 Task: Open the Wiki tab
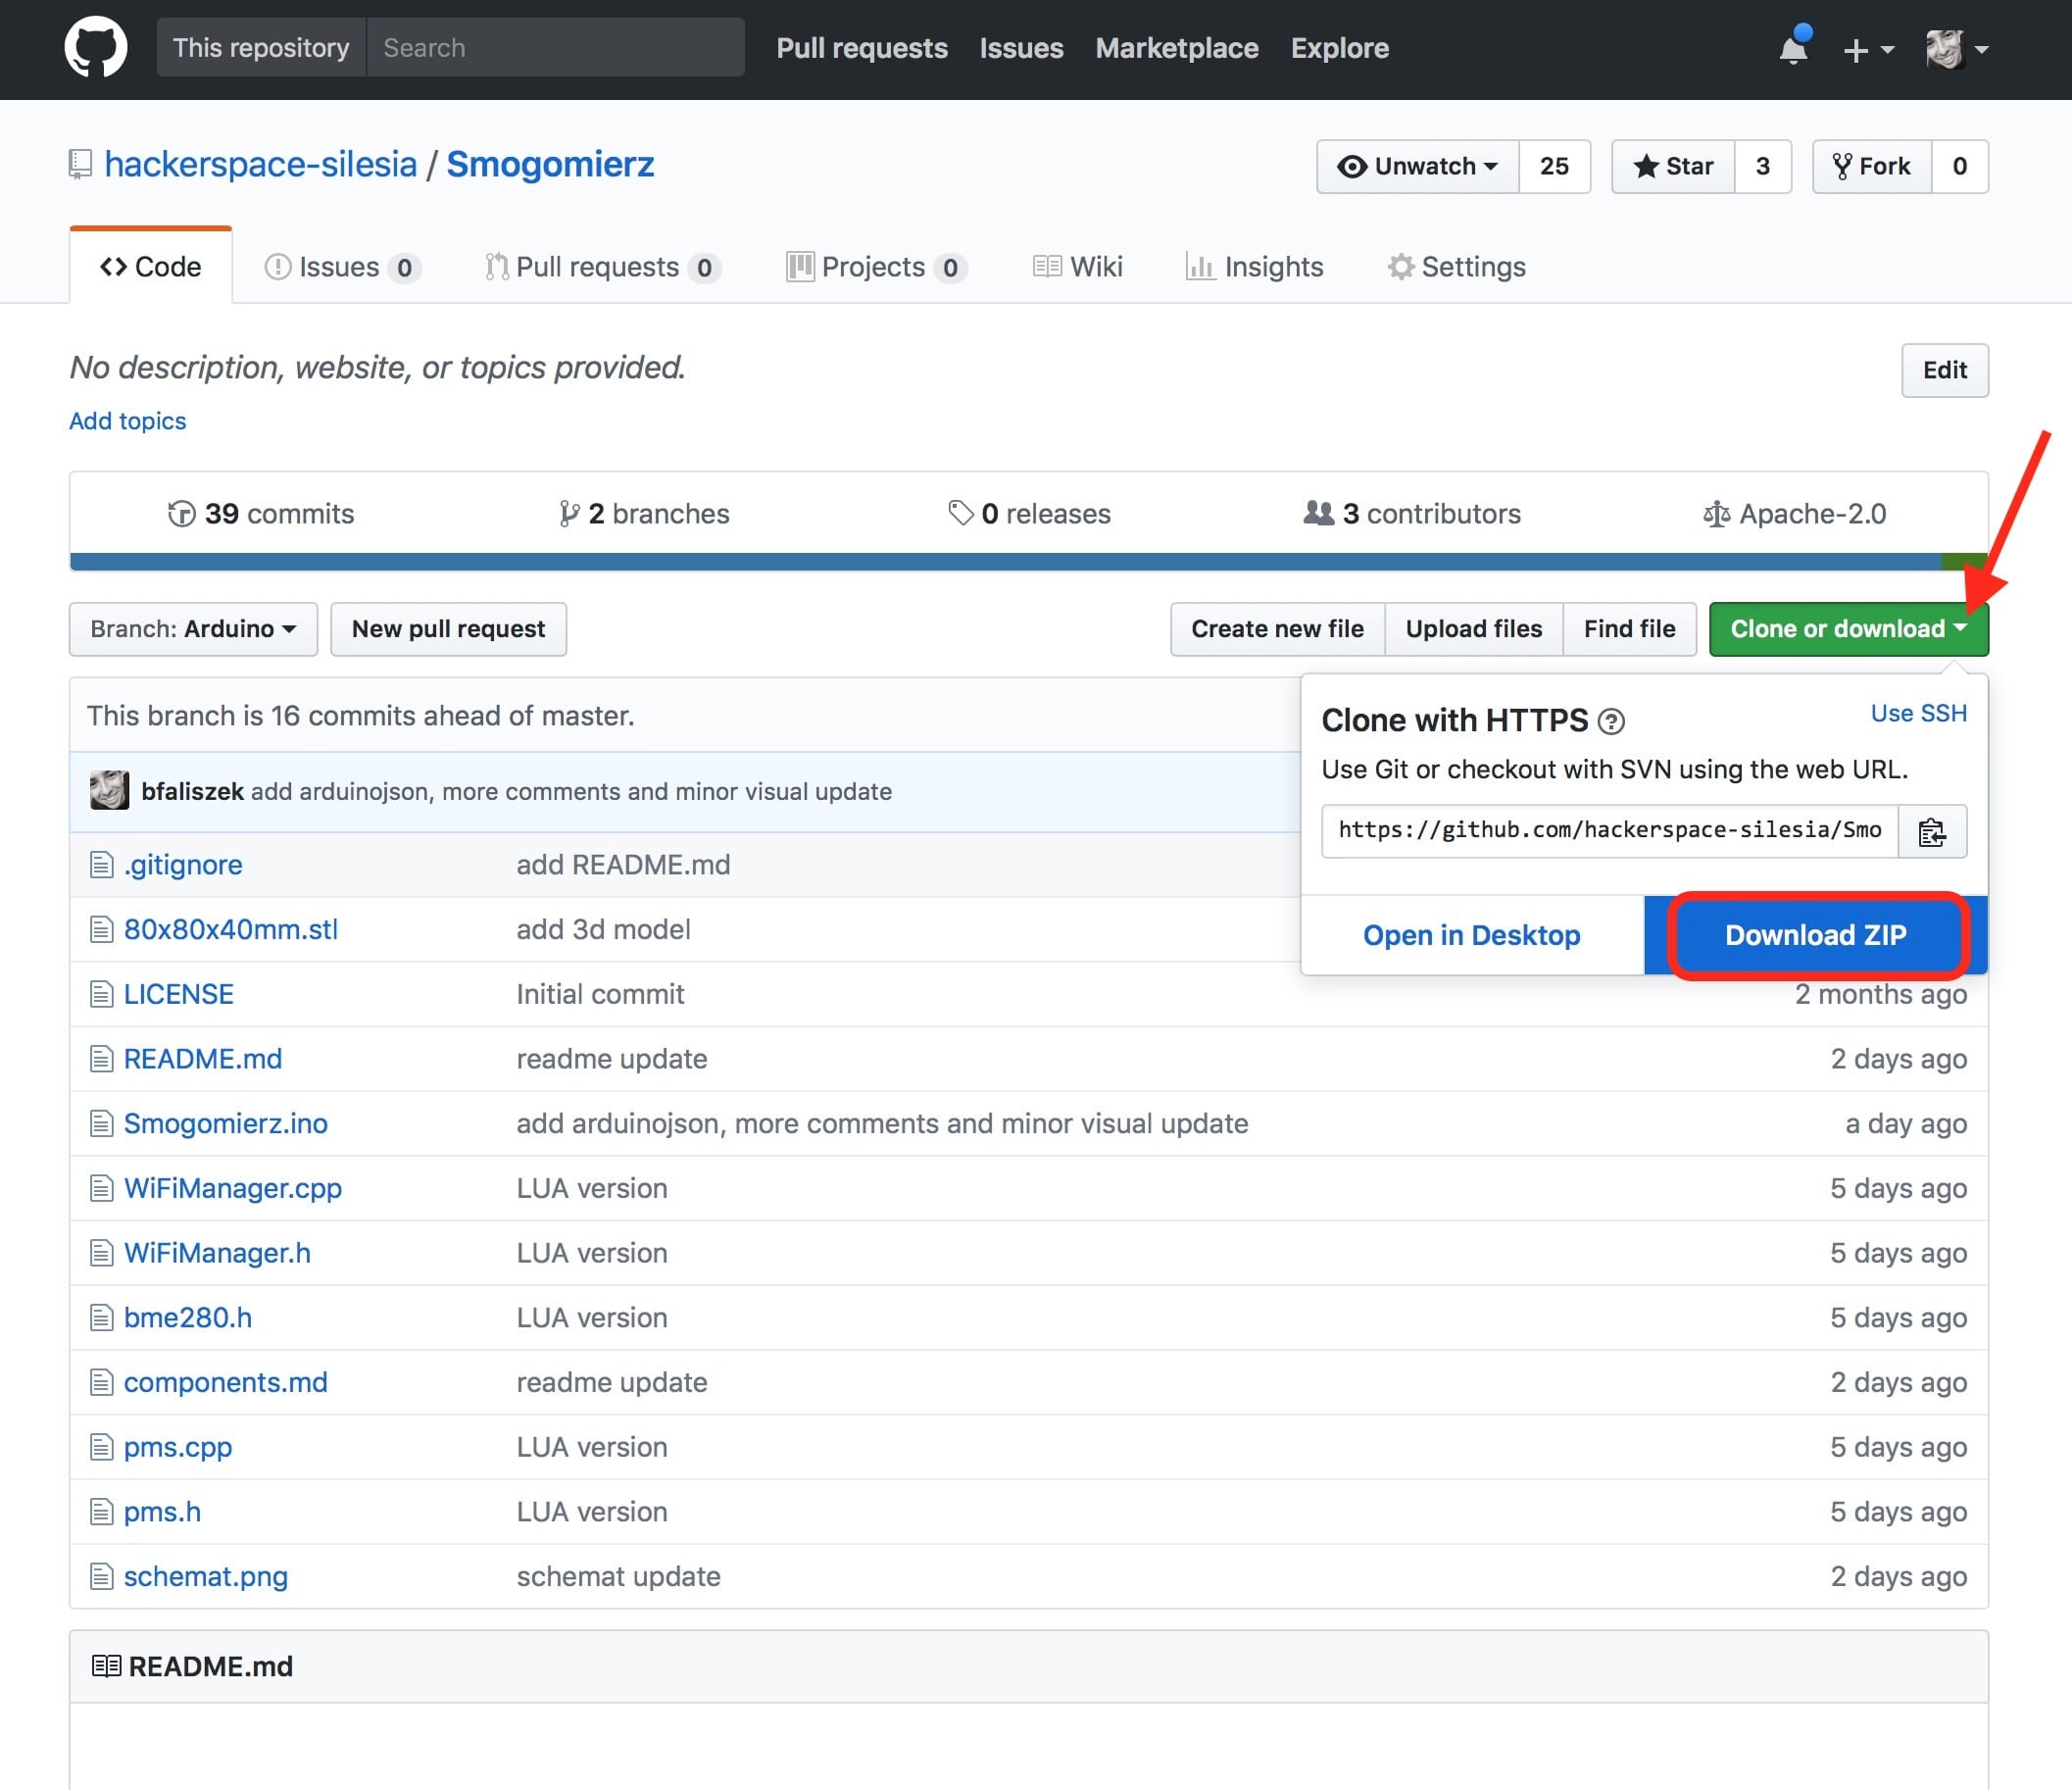1077,267
